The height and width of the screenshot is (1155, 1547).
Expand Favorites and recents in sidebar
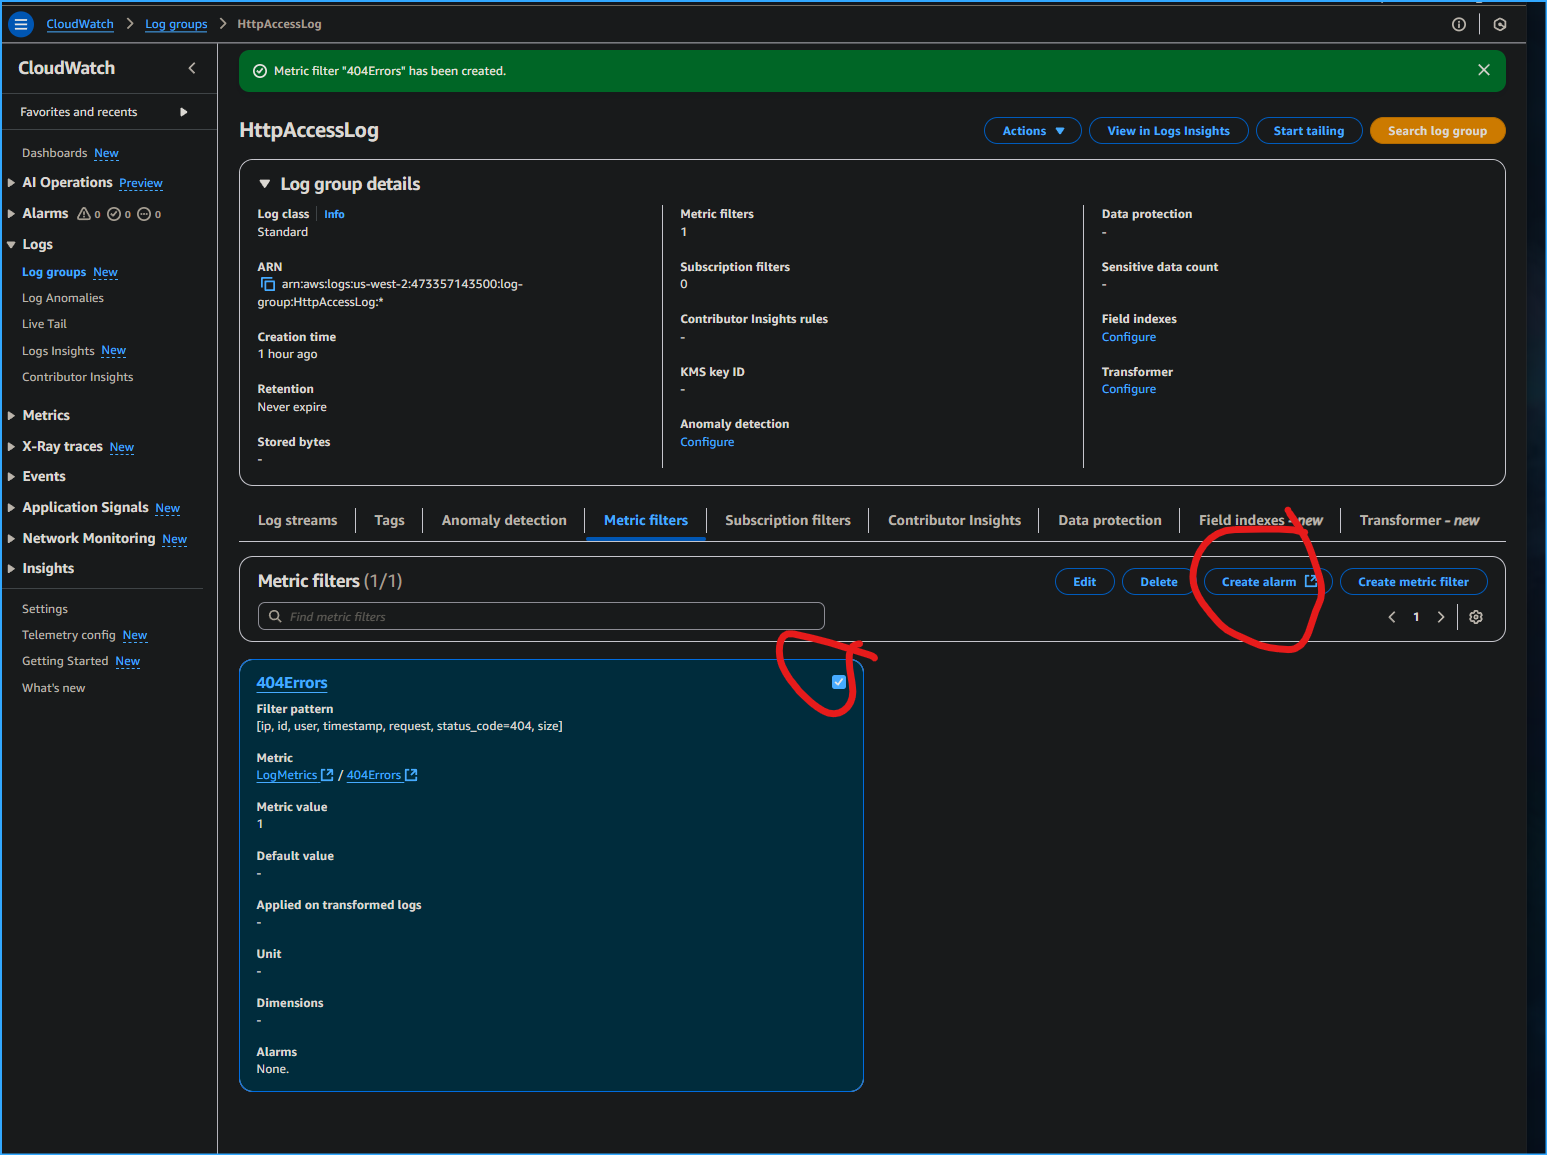point(183,112)
